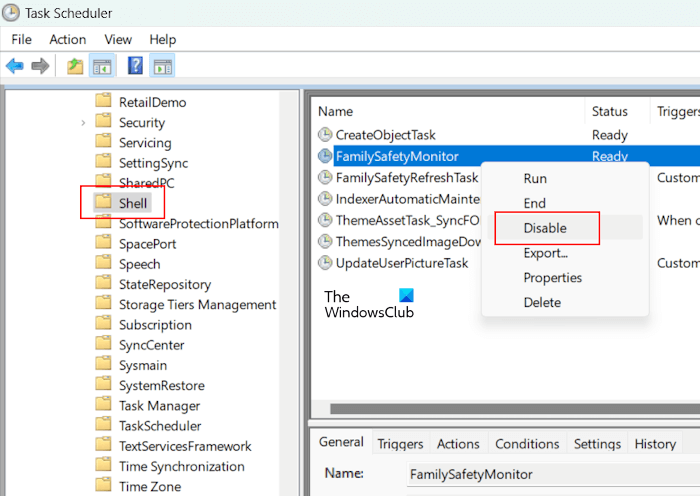Click the Servicing folder icon

coord(104,141)
